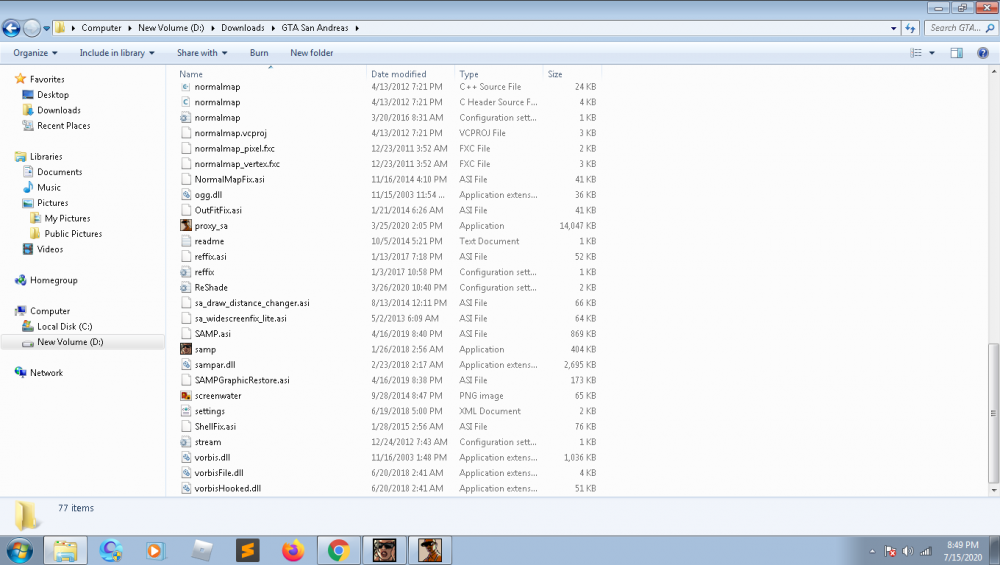
Task: Select Documents library
Action: click(59, 172)
